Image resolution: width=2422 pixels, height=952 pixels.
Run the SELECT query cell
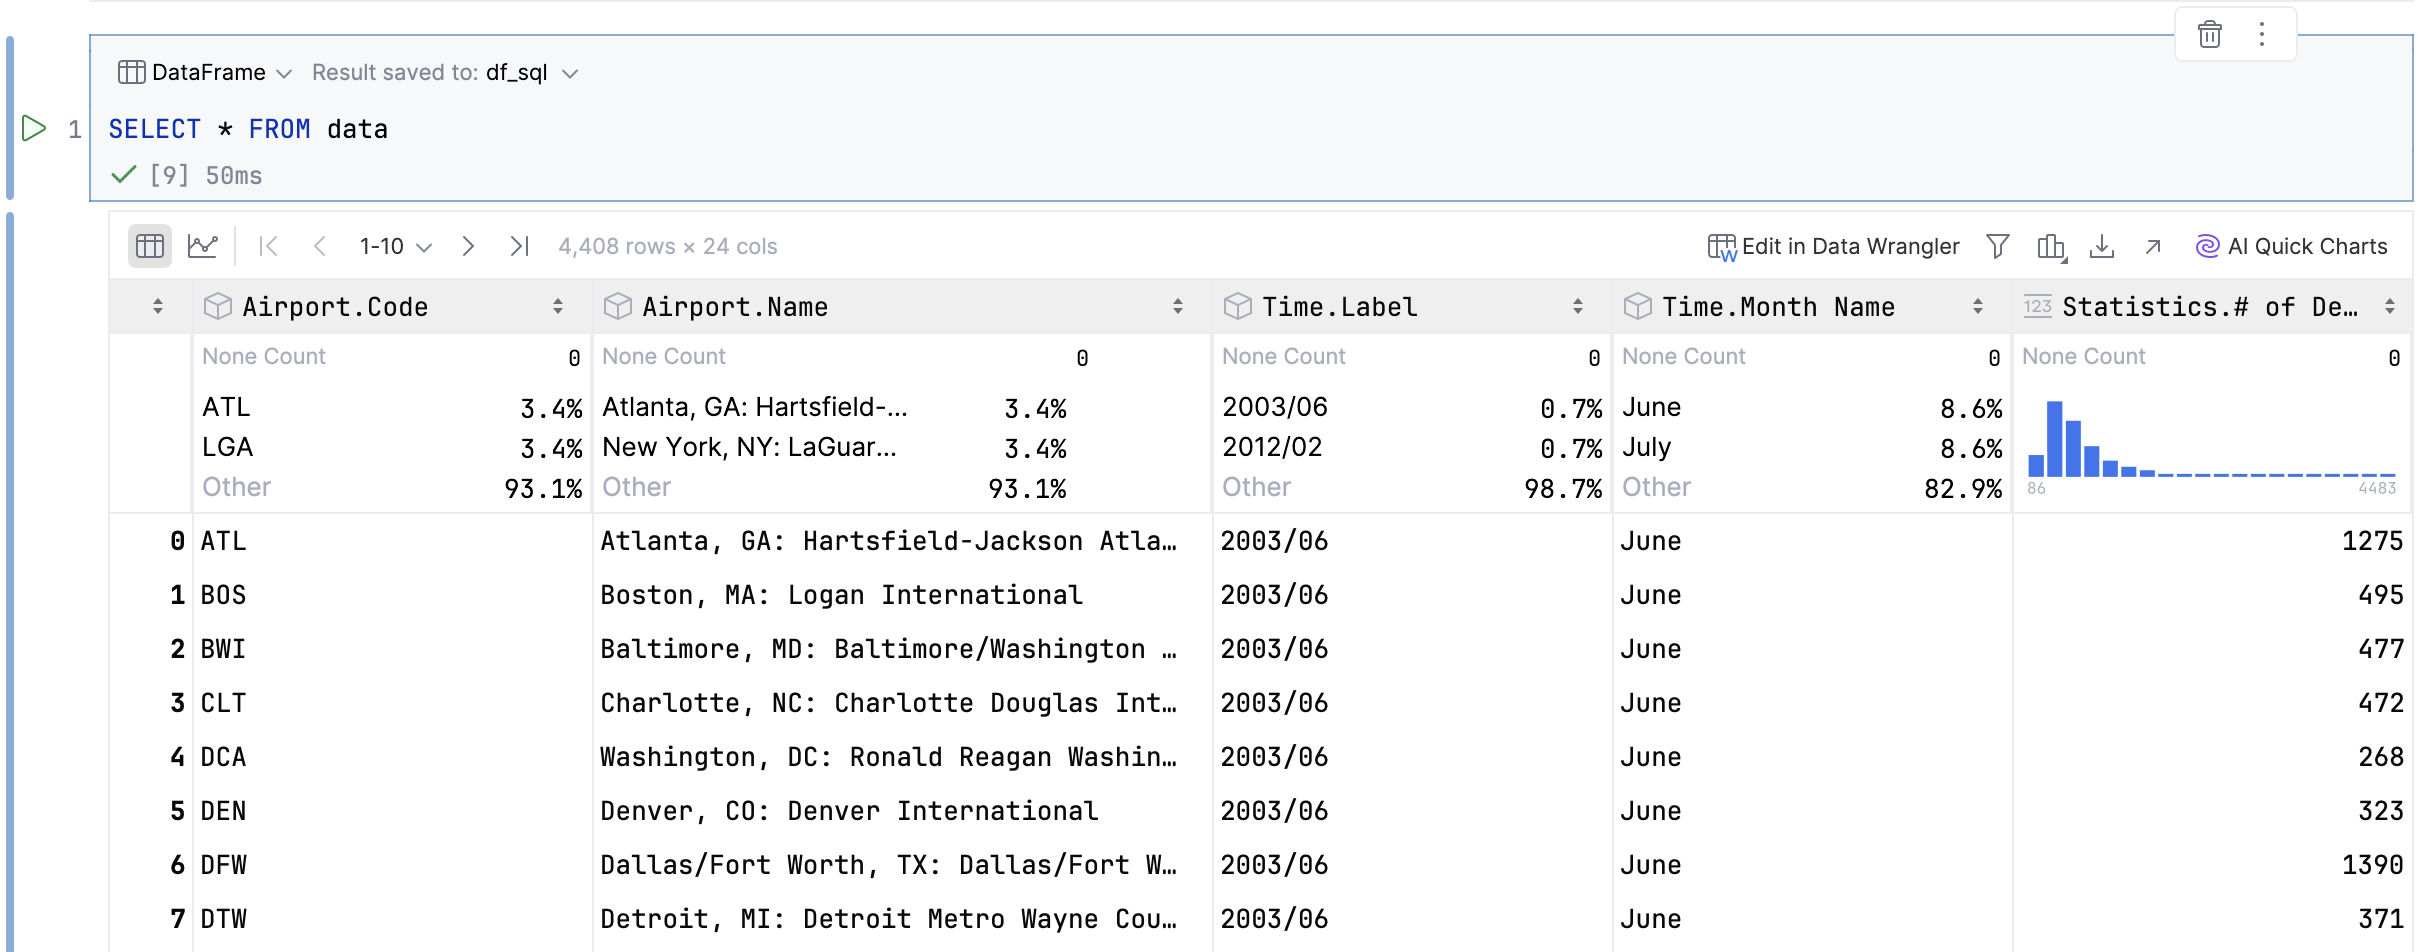coord(33,128)
